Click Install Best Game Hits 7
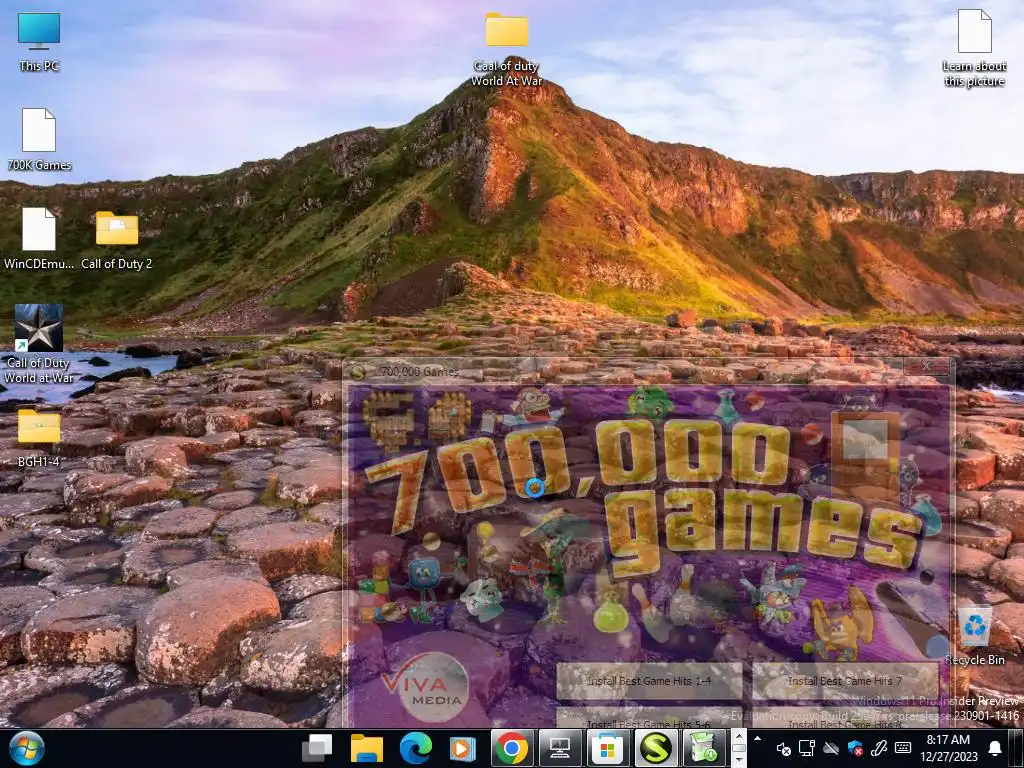 coord(844,681)
